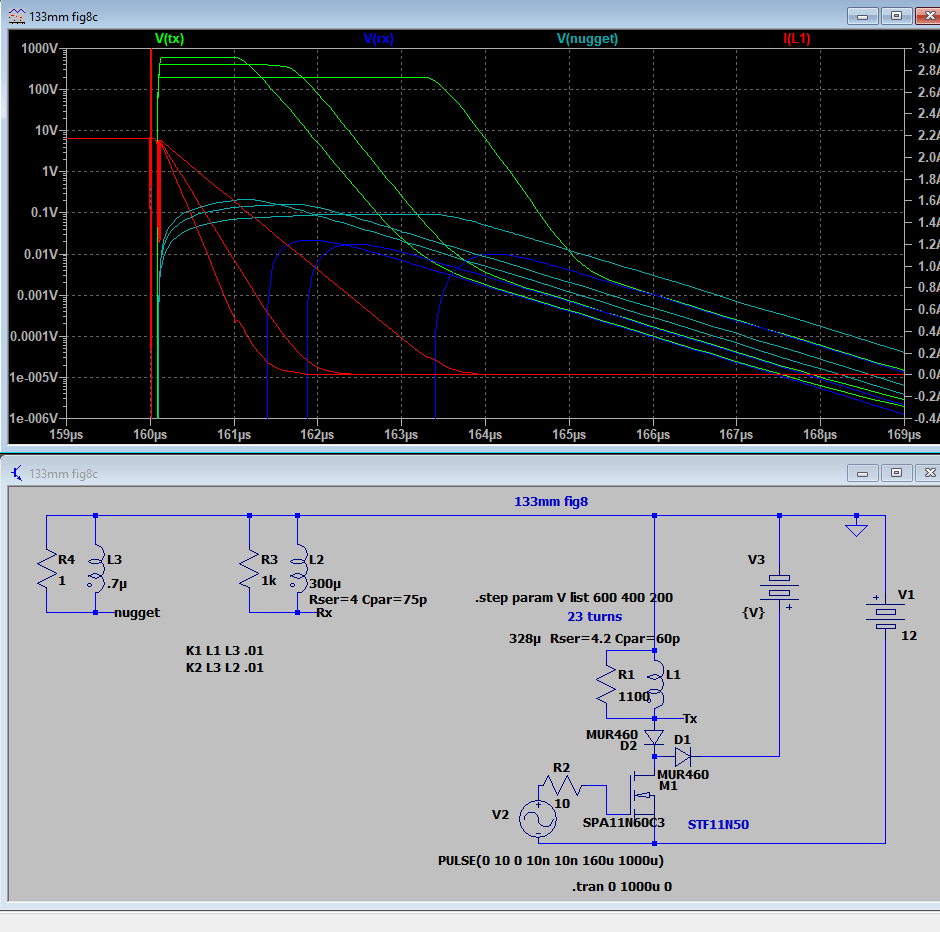Click the V(nugget) trace label

tap(587, 39)
